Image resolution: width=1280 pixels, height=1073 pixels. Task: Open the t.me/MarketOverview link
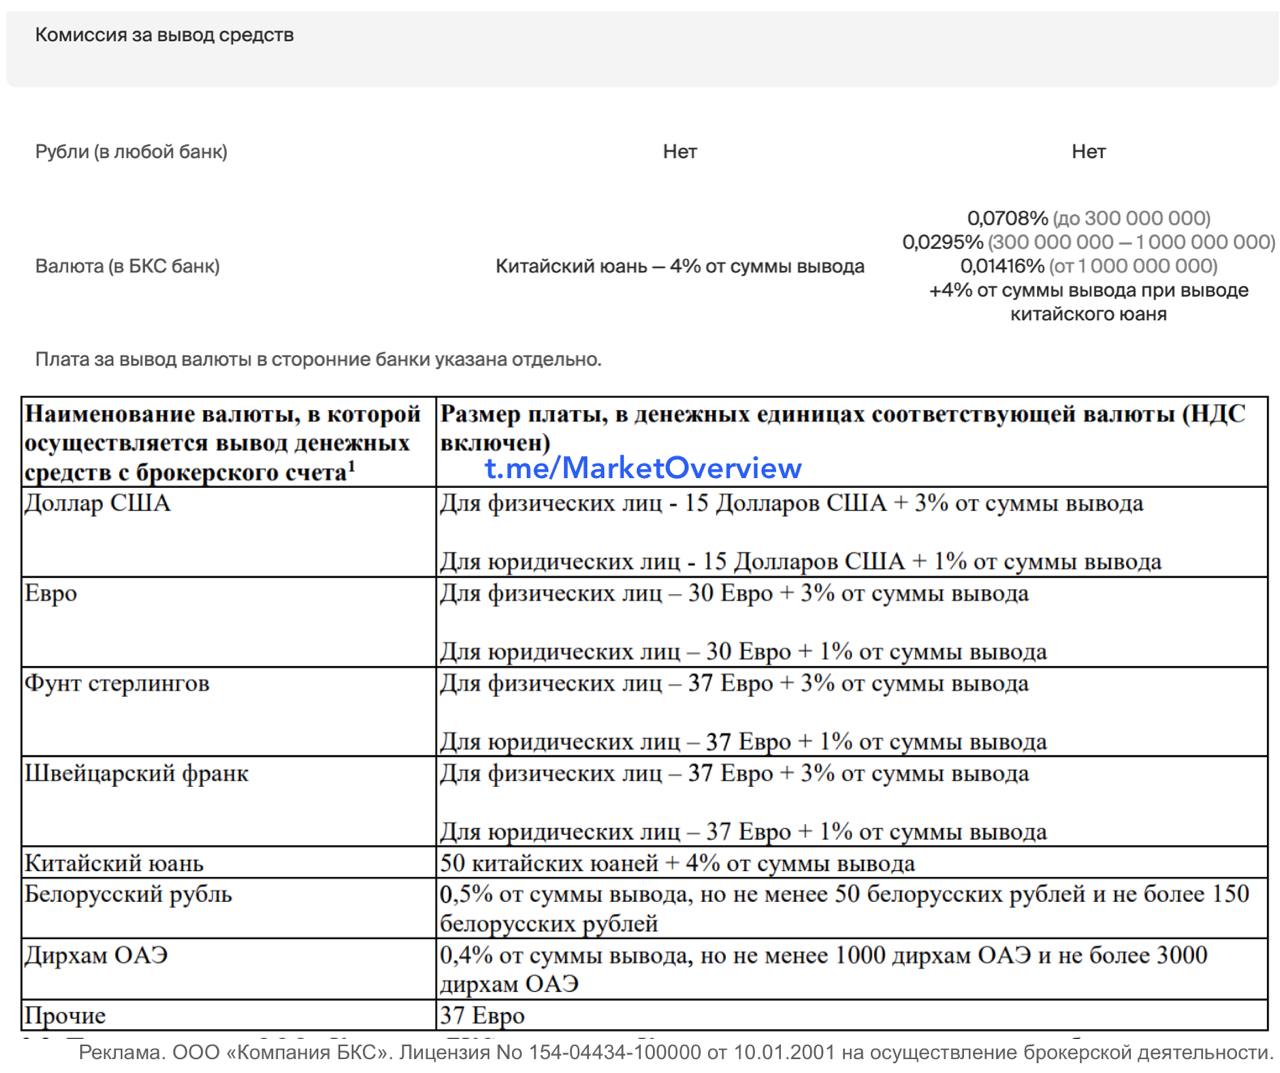(643, 468)
